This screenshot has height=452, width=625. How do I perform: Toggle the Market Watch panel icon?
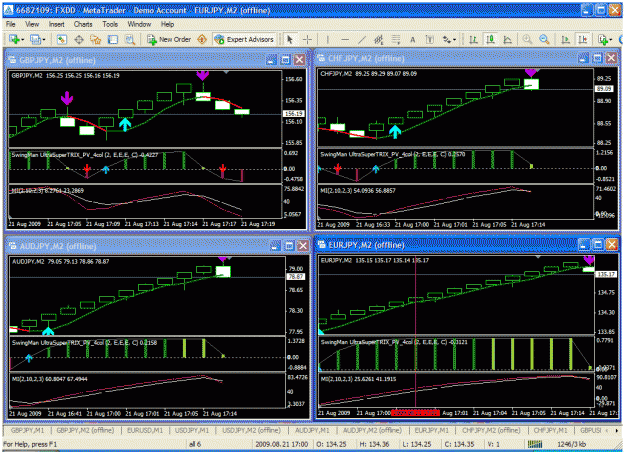(62, 39)
